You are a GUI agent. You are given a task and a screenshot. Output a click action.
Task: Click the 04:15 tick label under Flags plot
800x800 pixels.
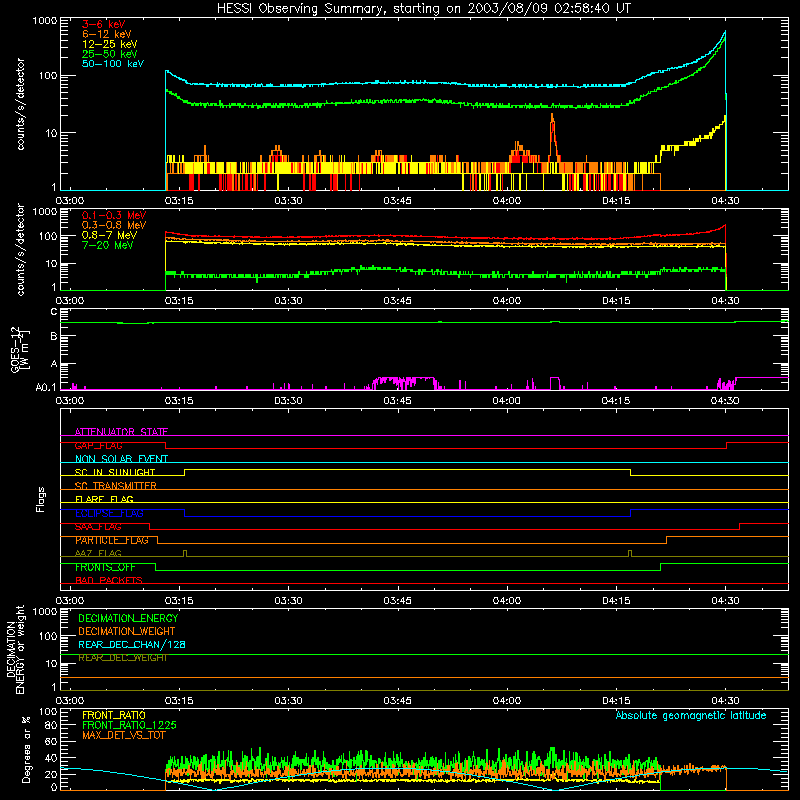tap(616, 601)
